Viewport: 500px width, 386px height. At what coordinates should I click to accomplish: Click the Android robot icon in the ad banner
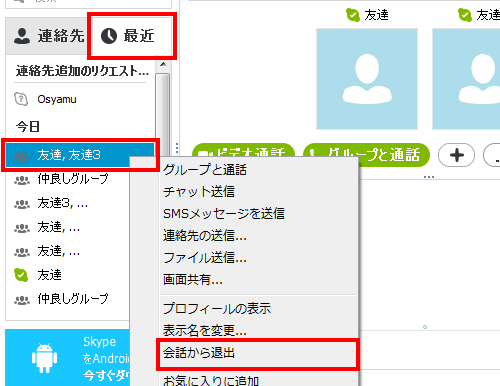coord(44,358)
